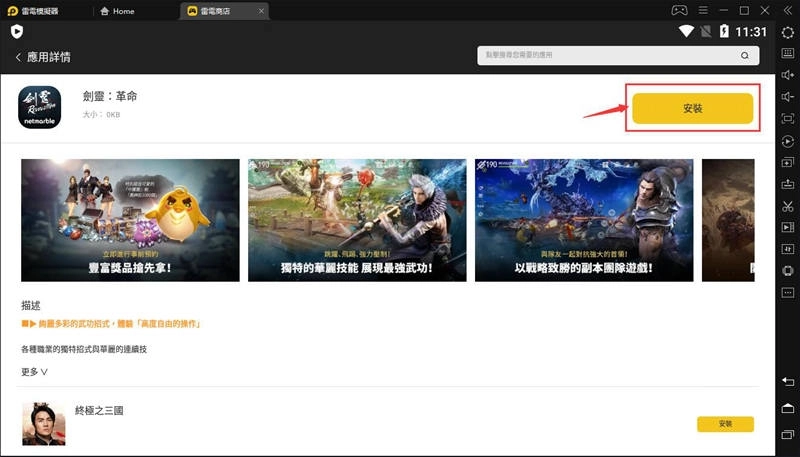
Task: Click the volume down icon
Action: point(788,97)
